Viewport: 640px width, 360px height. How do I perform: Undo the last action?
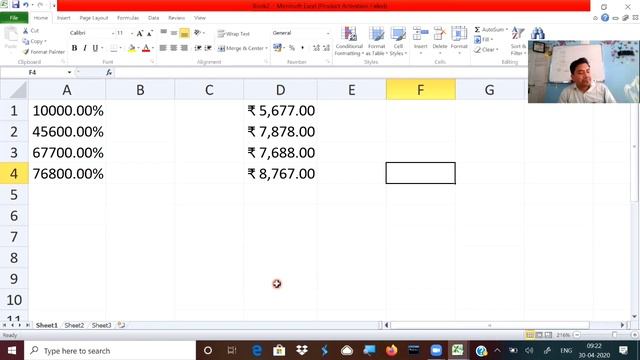pos(26,5)
